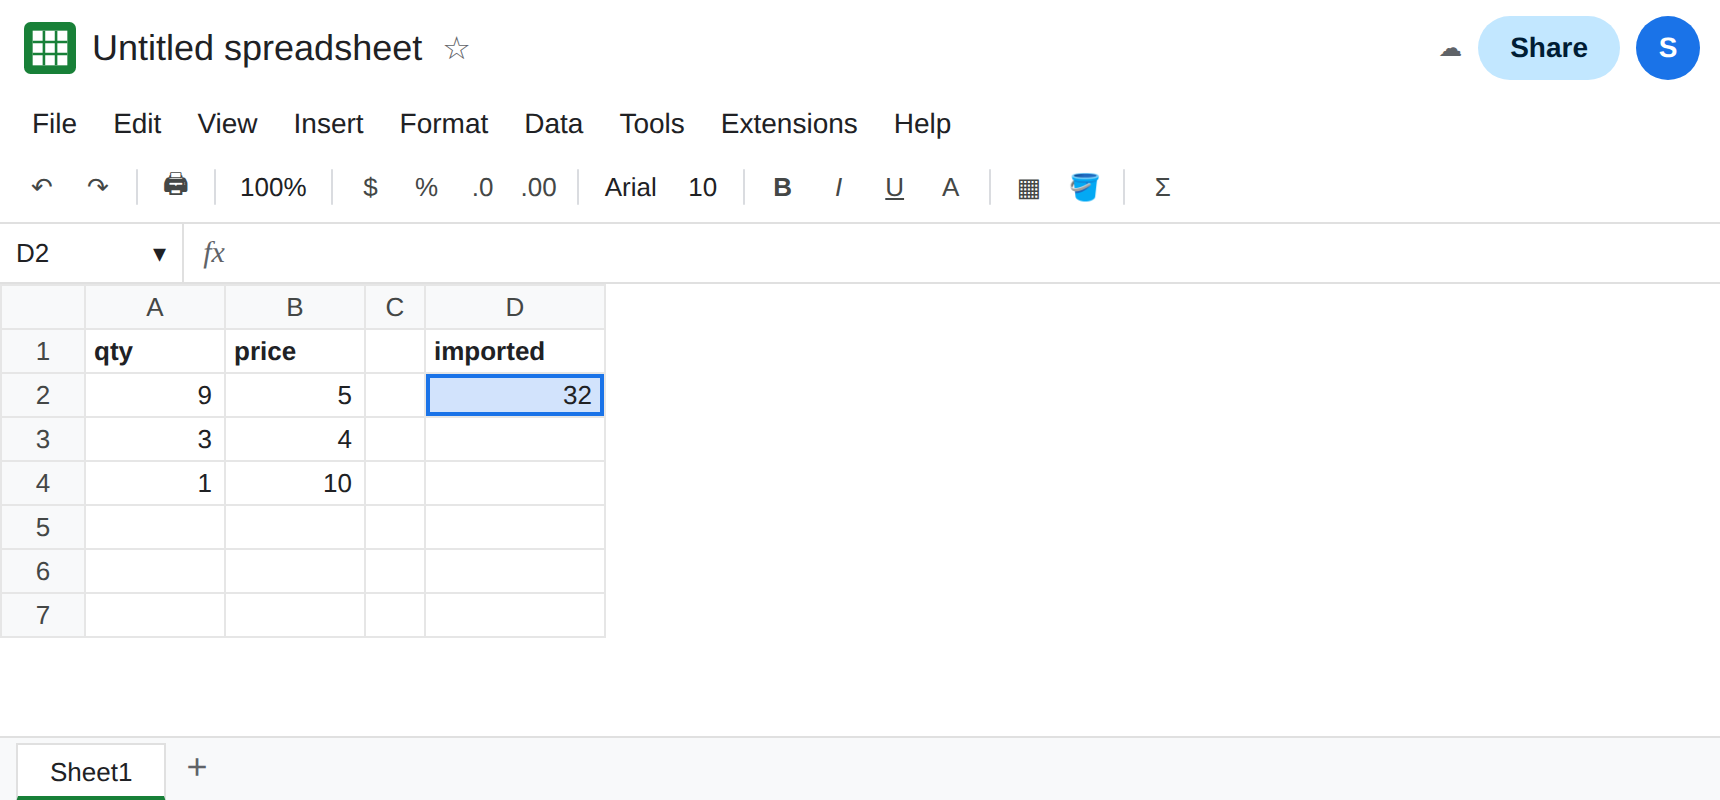
Task: Select the cell containing "imported"
Action: pyautogui.click(x=515, y=351)
